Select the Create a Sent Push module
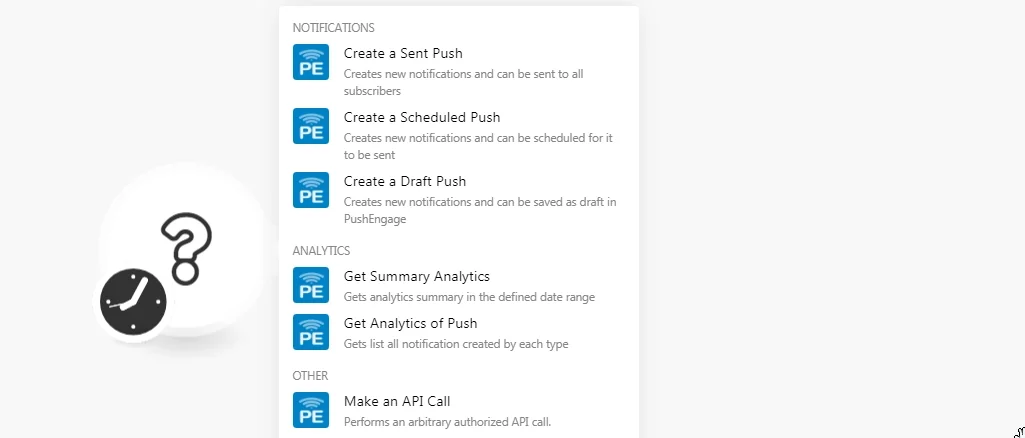 click(x=459, y=71)
